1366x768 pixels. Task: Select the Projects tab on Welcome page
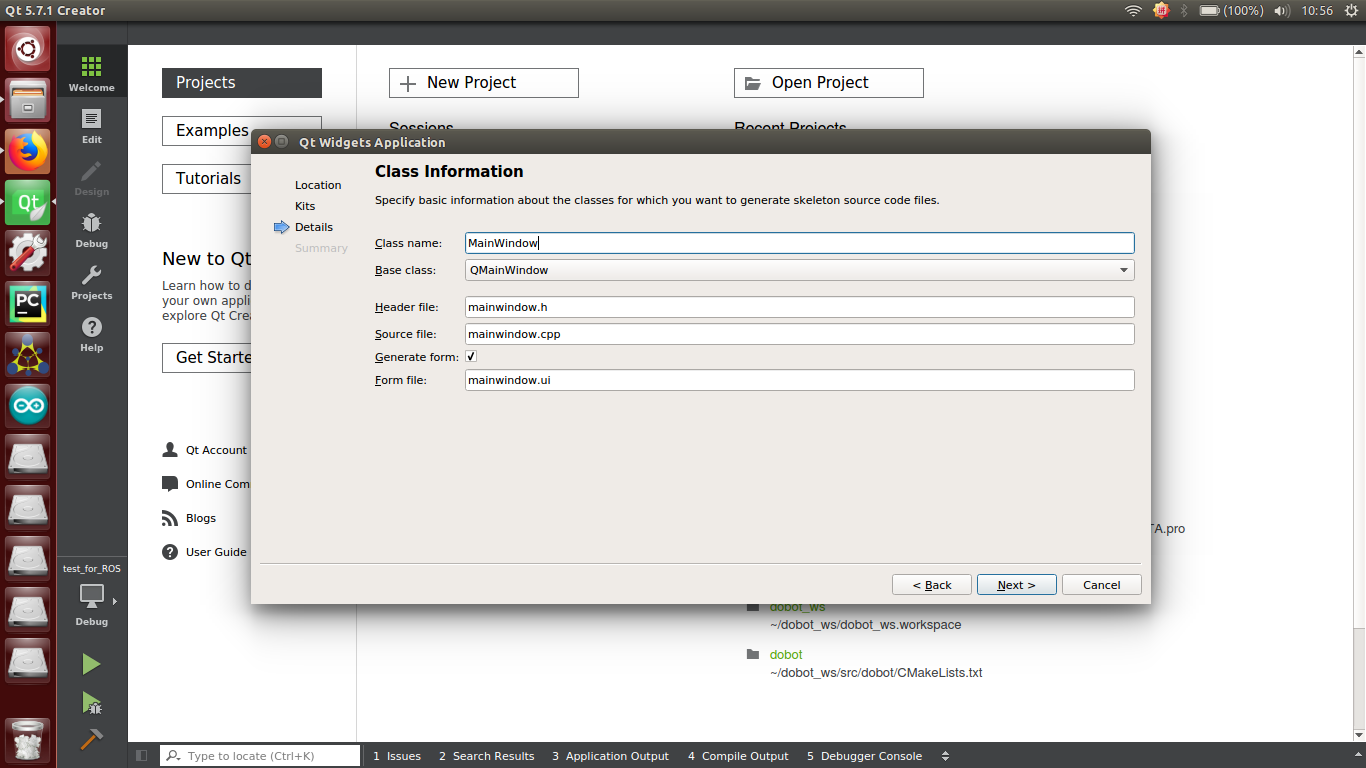coord(242,83)
